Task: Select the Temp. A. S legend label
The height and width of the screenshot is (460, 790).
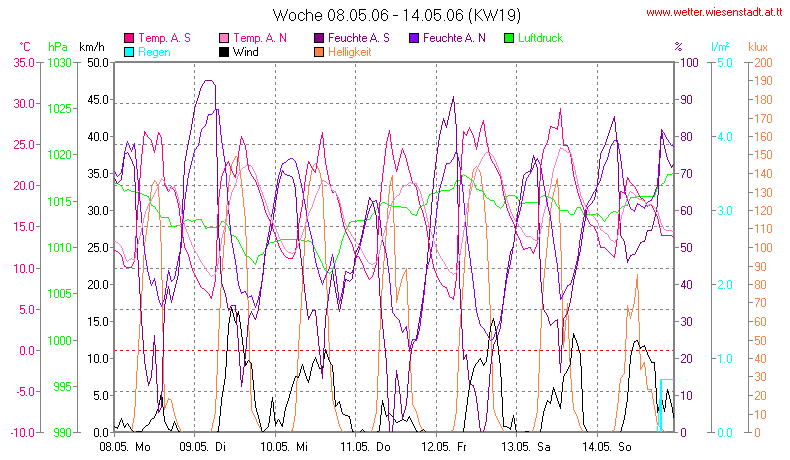Action: point(164,38)
